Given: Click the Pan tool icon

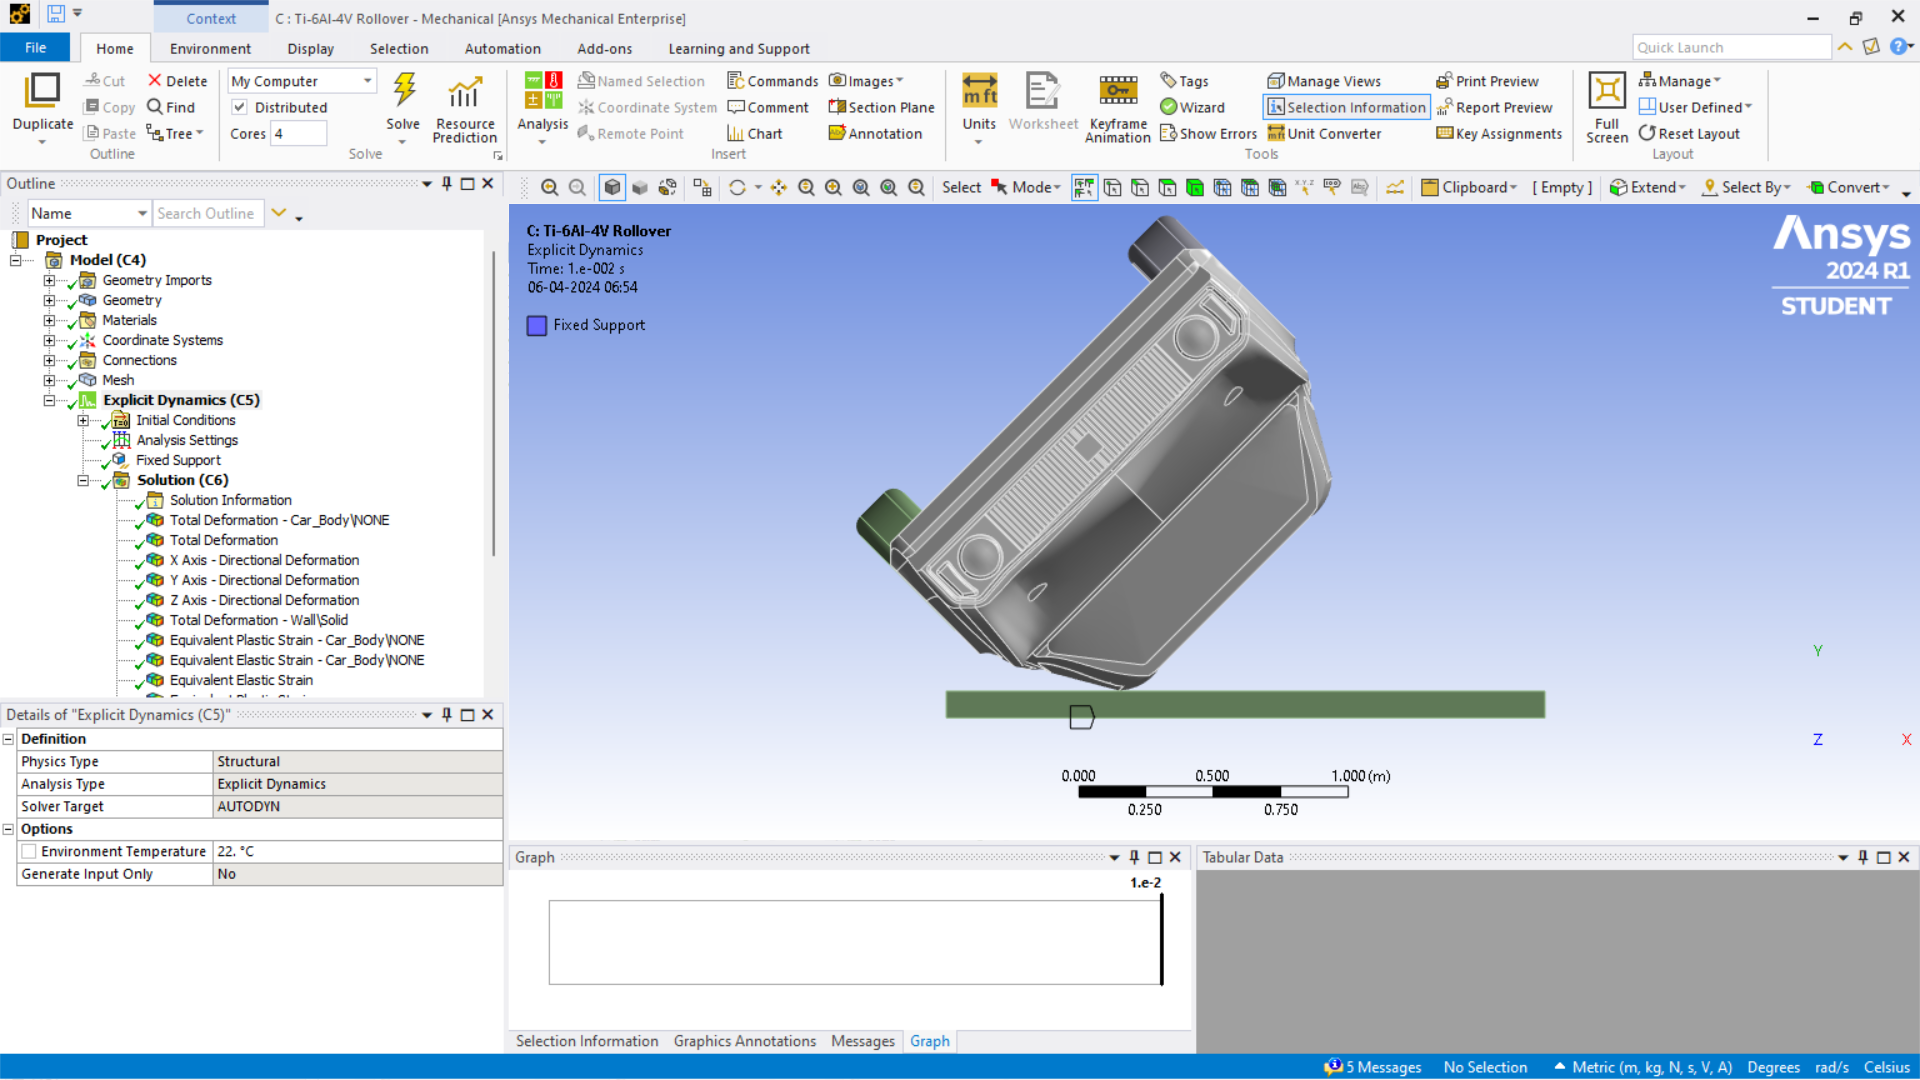Looking at the screenshot, I should 778,187.
